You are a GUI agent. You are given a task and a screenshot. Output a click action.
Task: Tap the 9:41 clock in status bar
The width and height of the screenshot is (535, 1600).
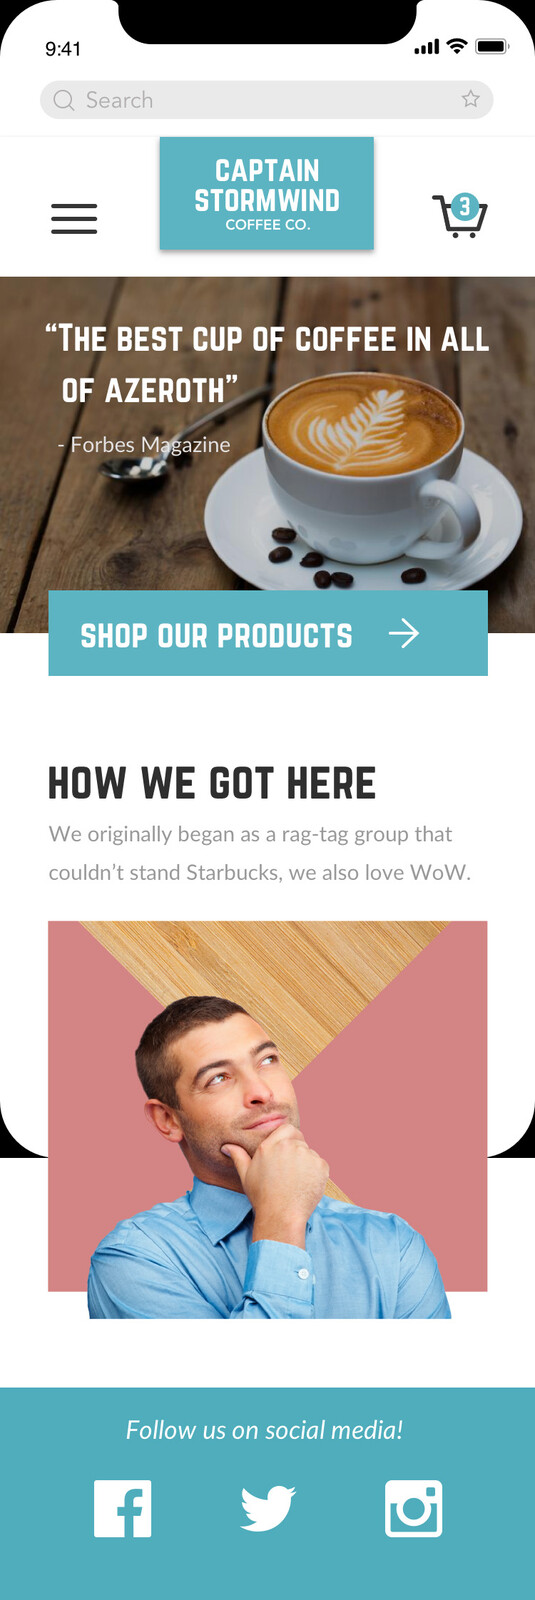pos(63,49)
